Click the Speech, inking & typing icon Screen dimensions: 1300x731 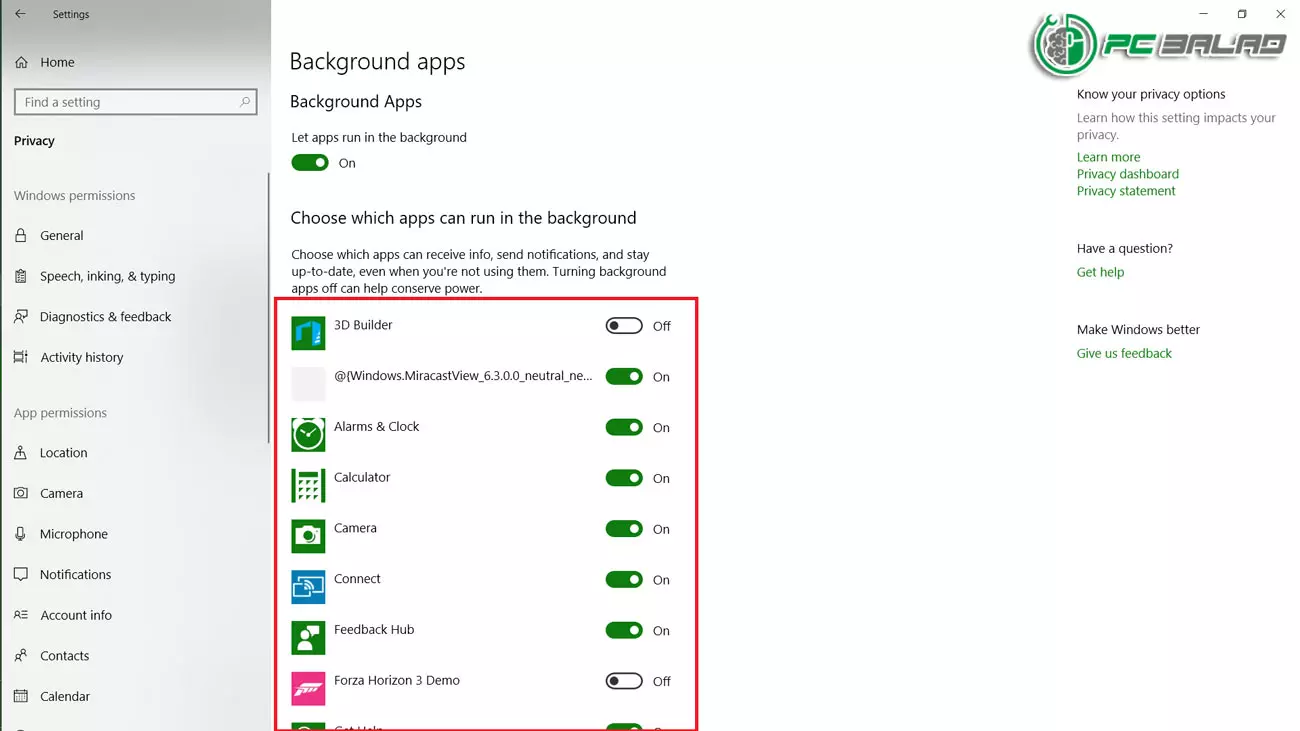[x=21, y=276]
